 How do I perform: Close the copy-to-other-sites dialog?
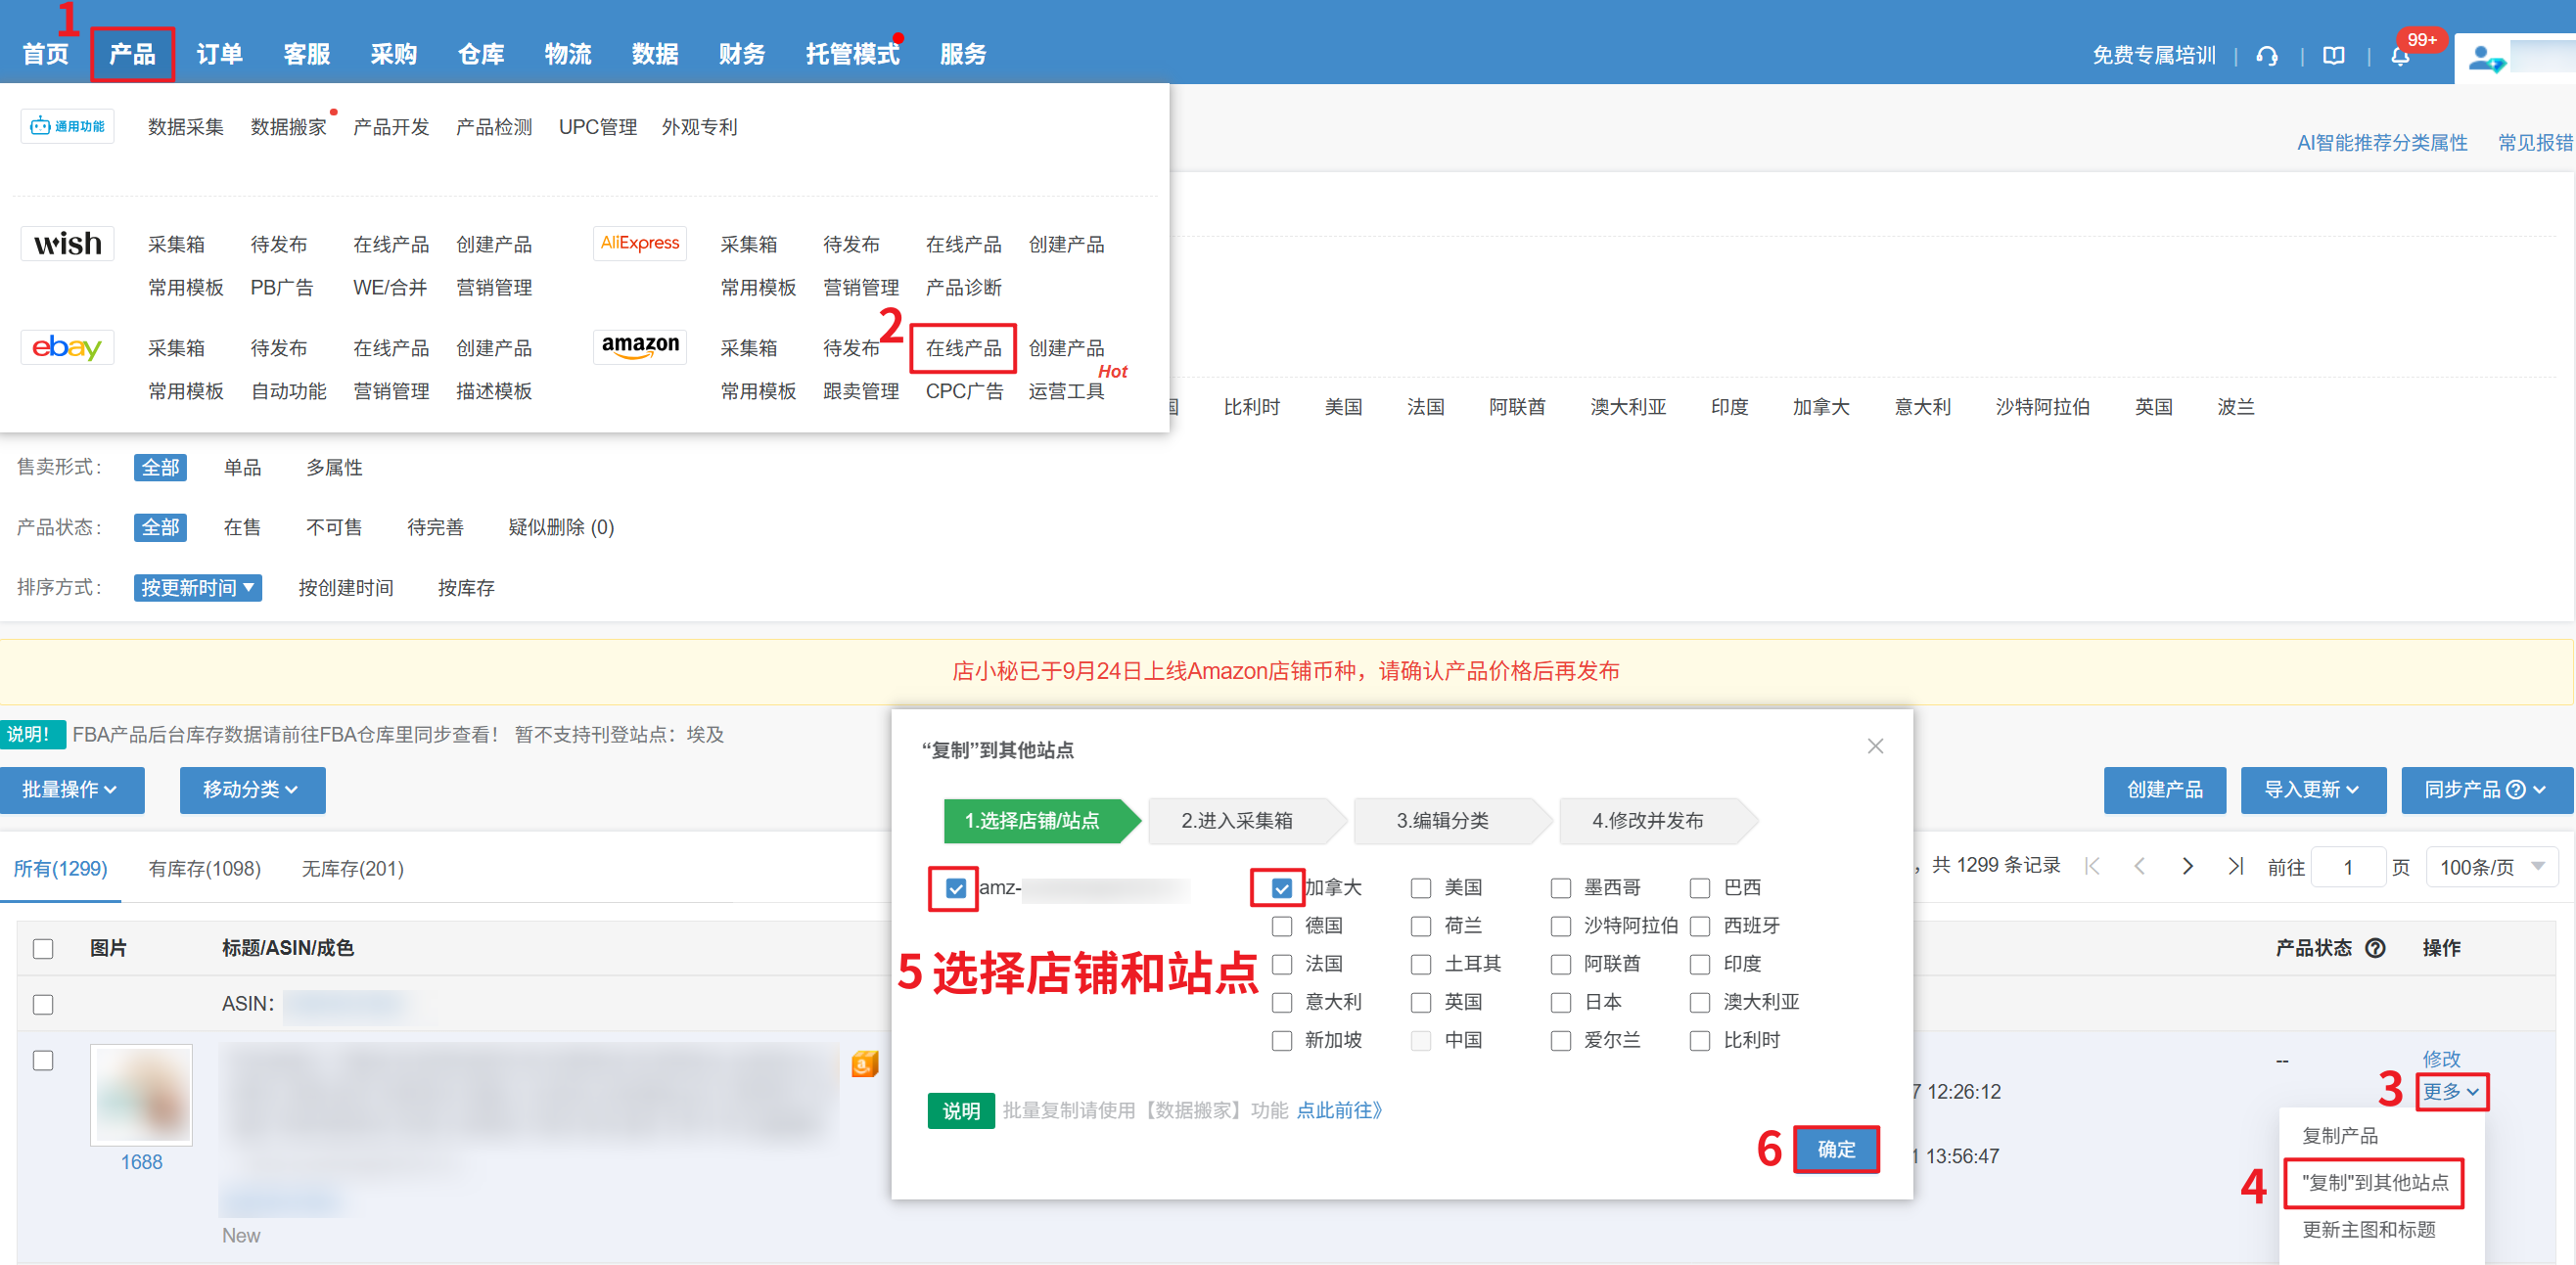(x=1875, y=746)
